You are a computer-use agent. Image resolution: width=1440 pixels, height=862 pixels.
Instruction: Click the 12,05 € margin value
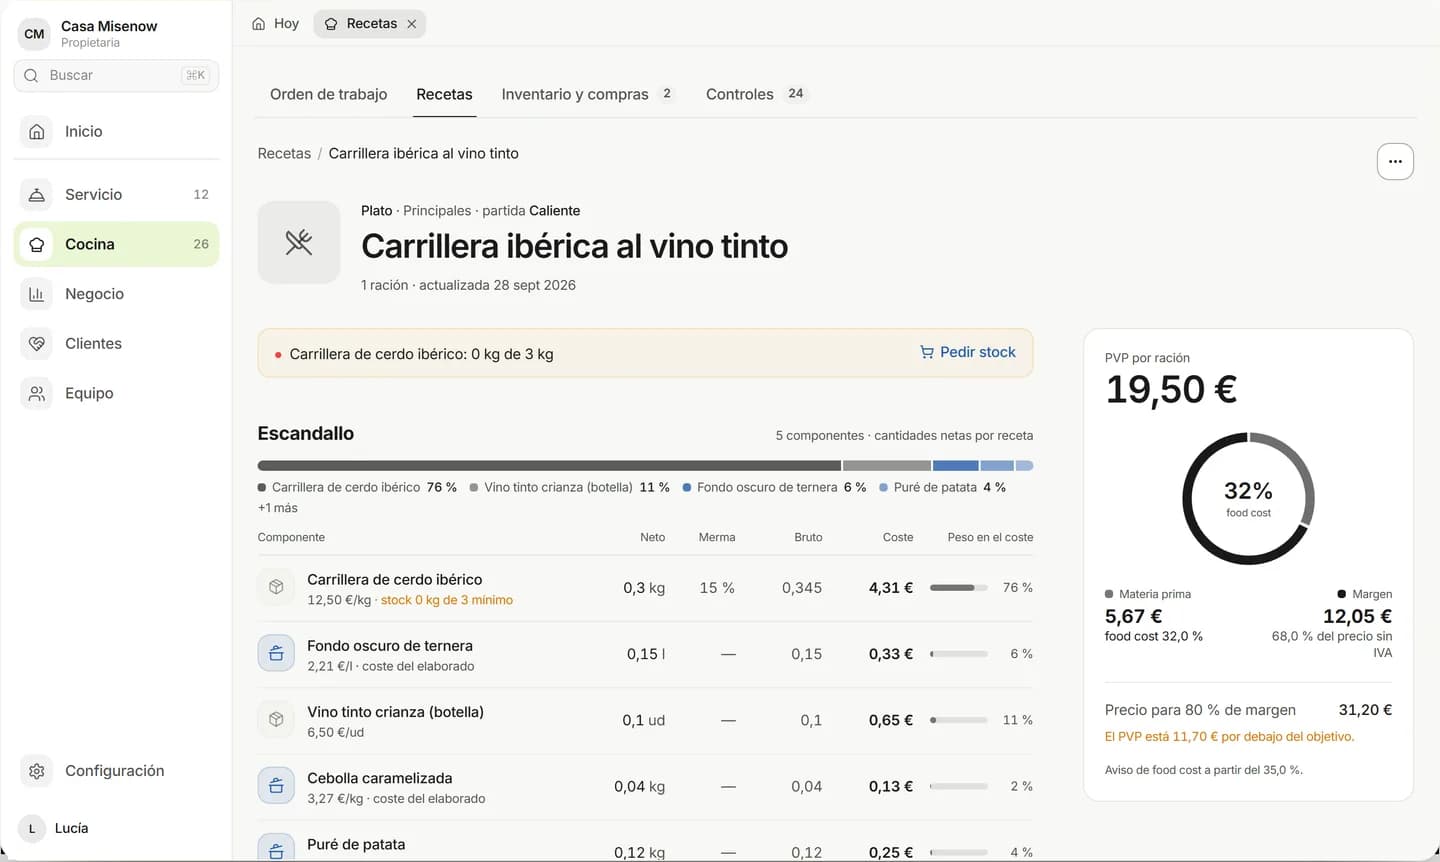[x=1357, y=616]
